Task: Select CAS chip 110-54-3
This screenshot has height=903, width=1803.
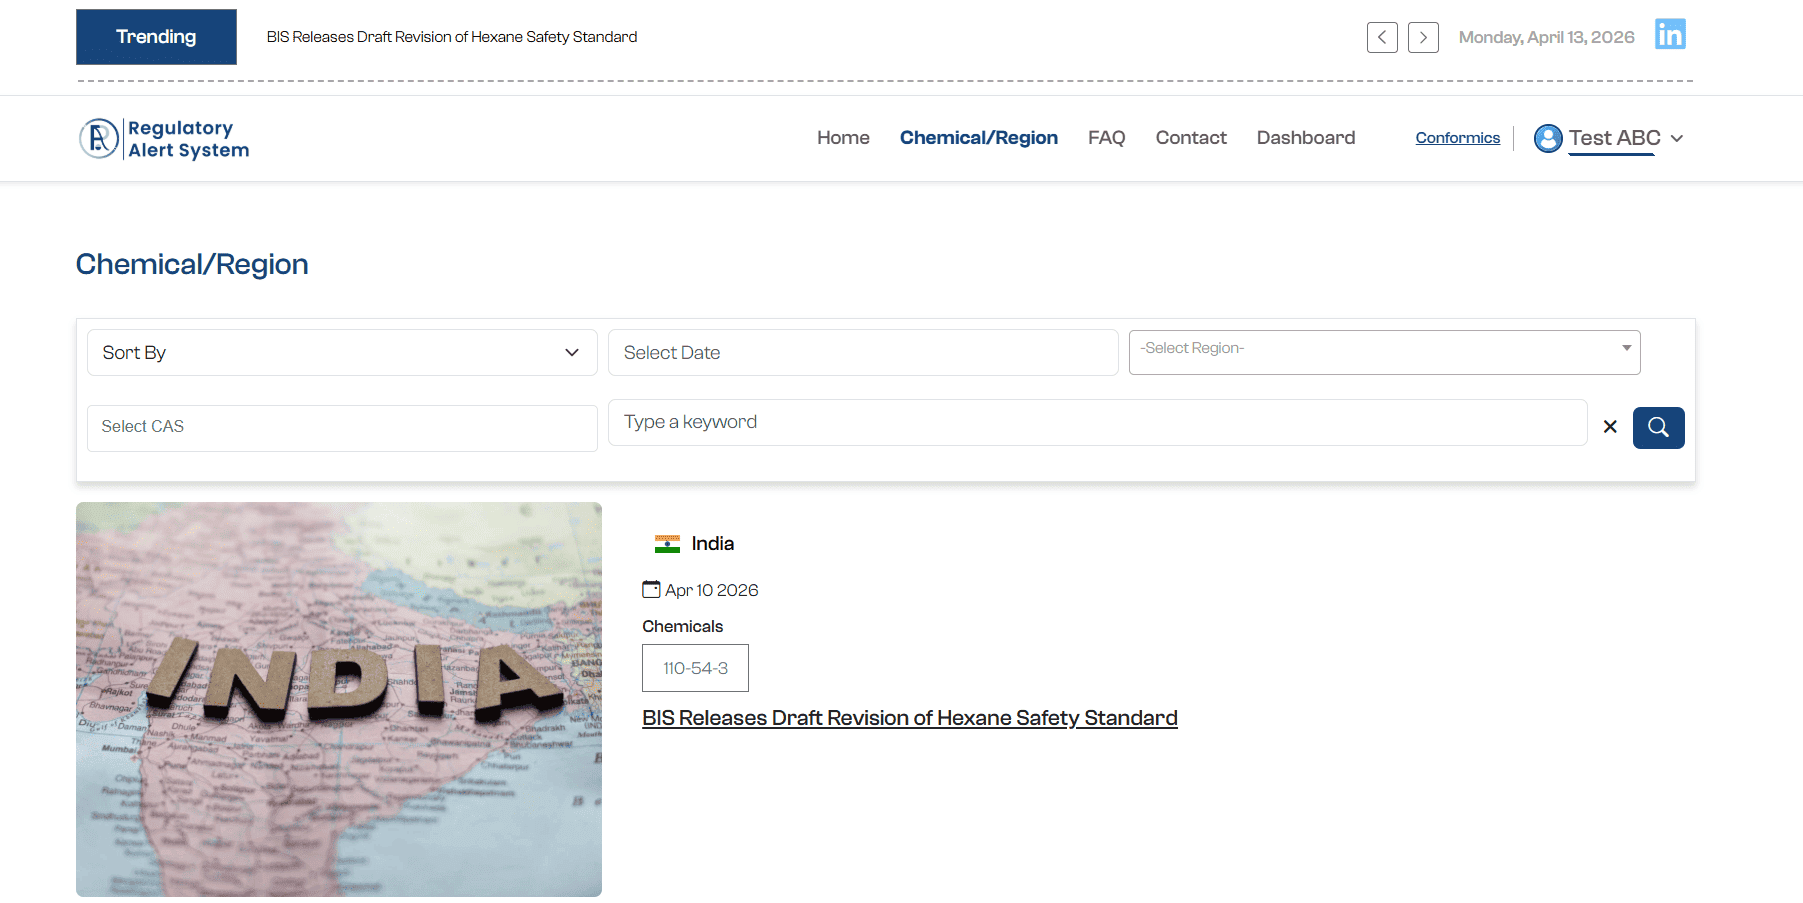Action: [695, 668]
